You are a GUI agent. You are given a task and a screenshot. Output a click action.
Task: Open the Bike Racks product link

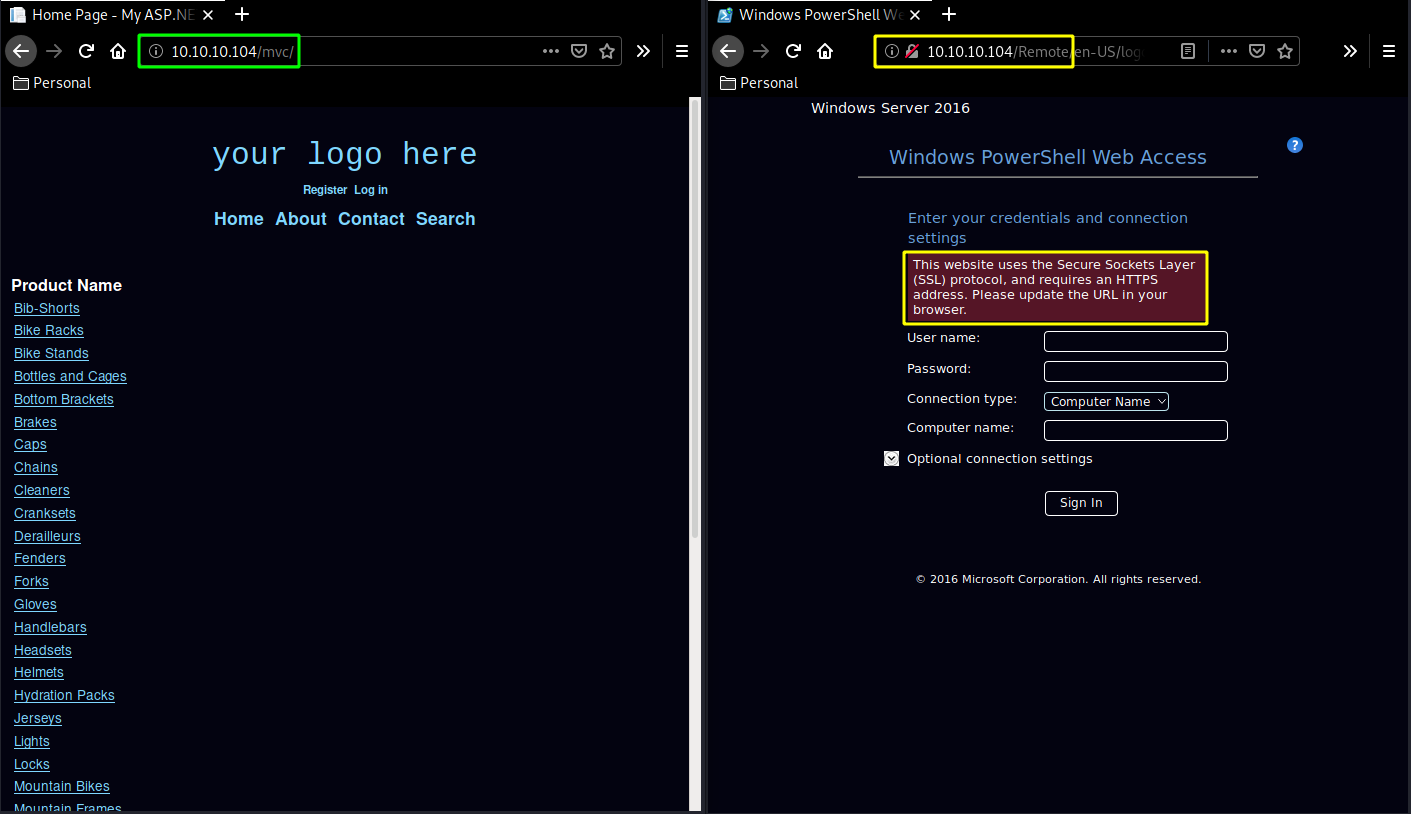(x=49, y=330)
